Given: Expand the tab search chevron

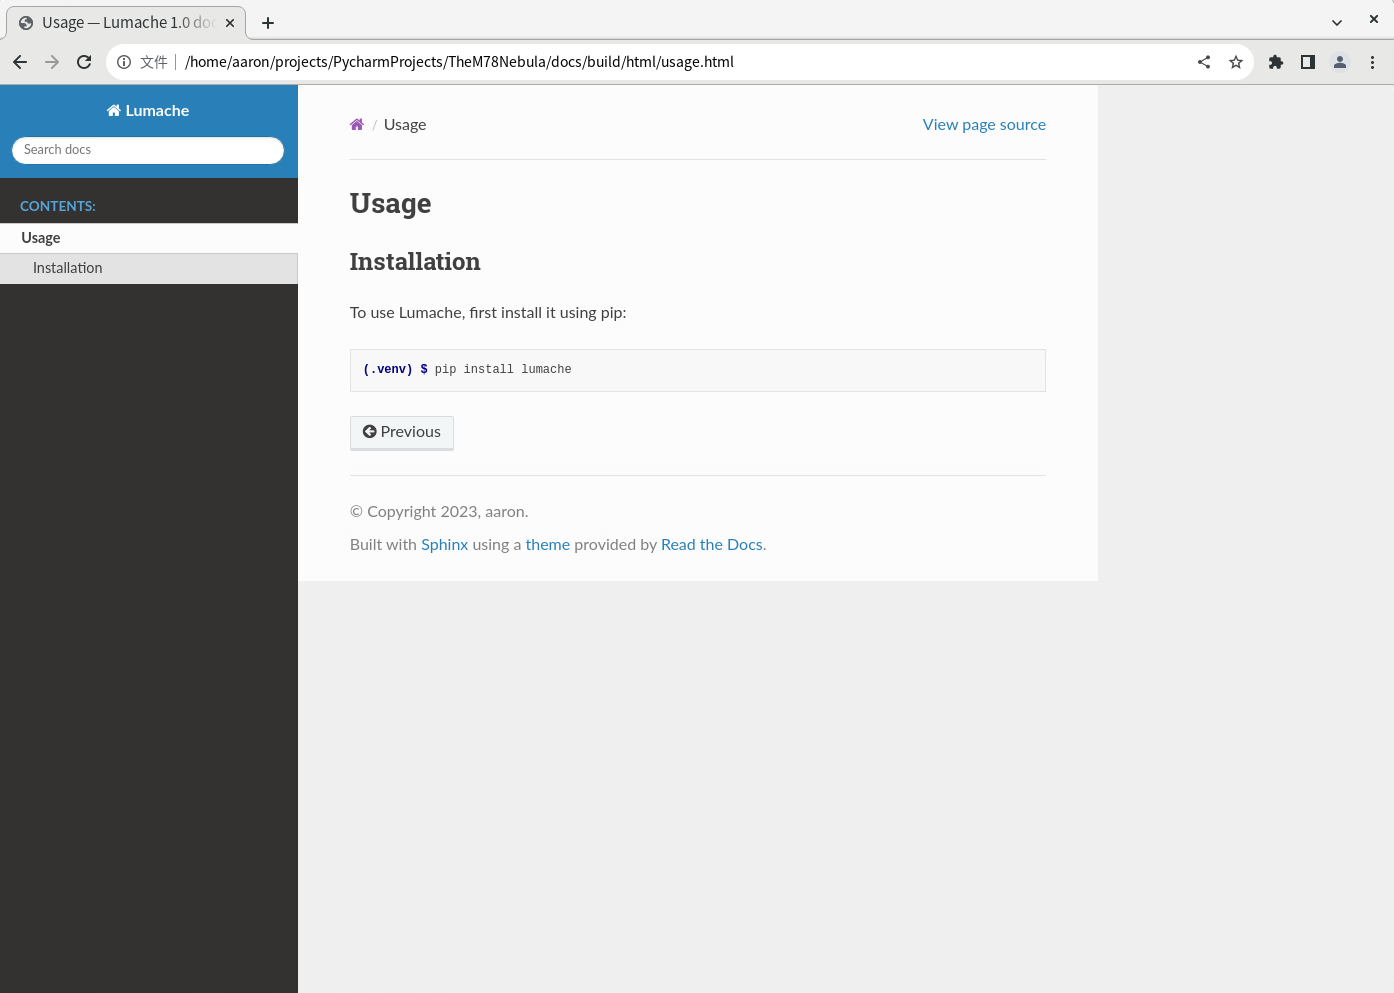Looking at the screenshot, I should pyautogui.click(x=1337, y=23).
